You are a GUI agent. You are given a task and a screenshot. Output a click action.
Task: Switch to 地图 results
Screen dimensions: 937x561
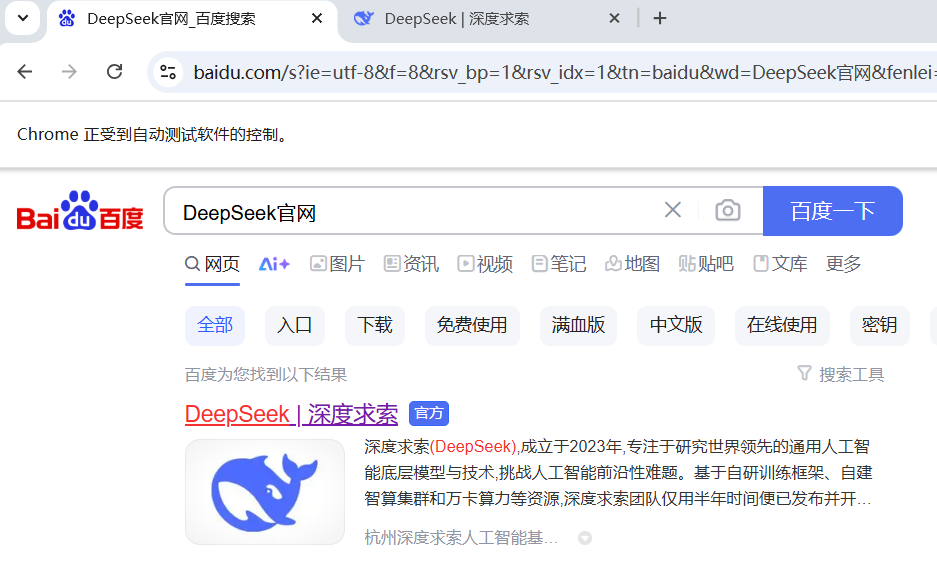click(632, 263)
